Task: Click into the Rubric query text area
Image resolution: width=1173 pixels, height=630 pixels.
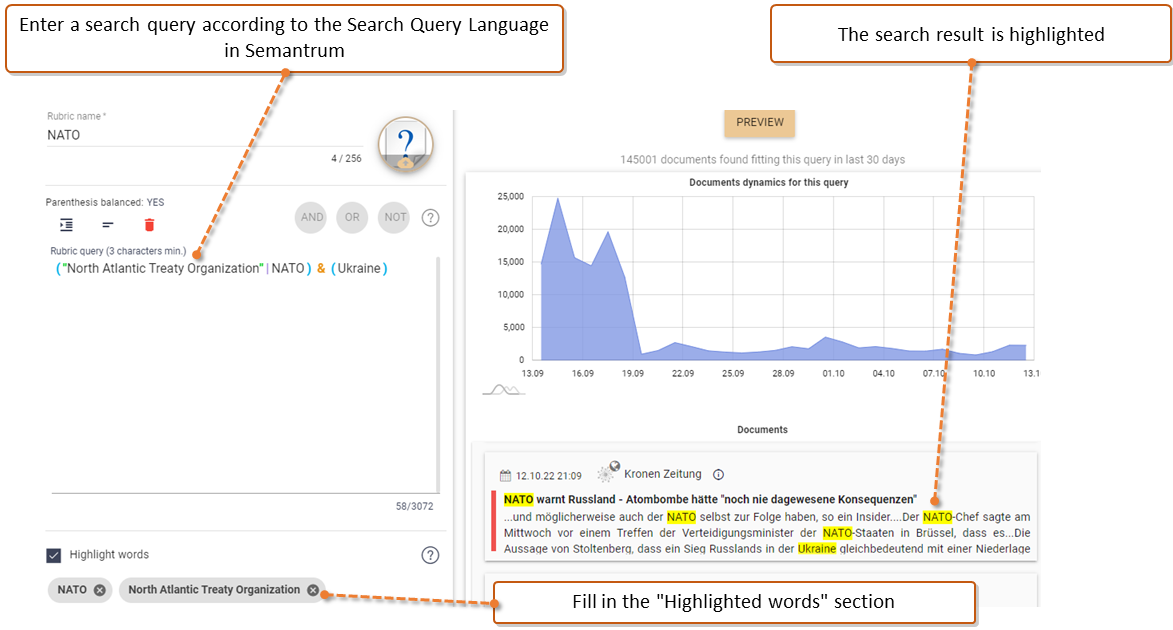Action: (244, 374)
